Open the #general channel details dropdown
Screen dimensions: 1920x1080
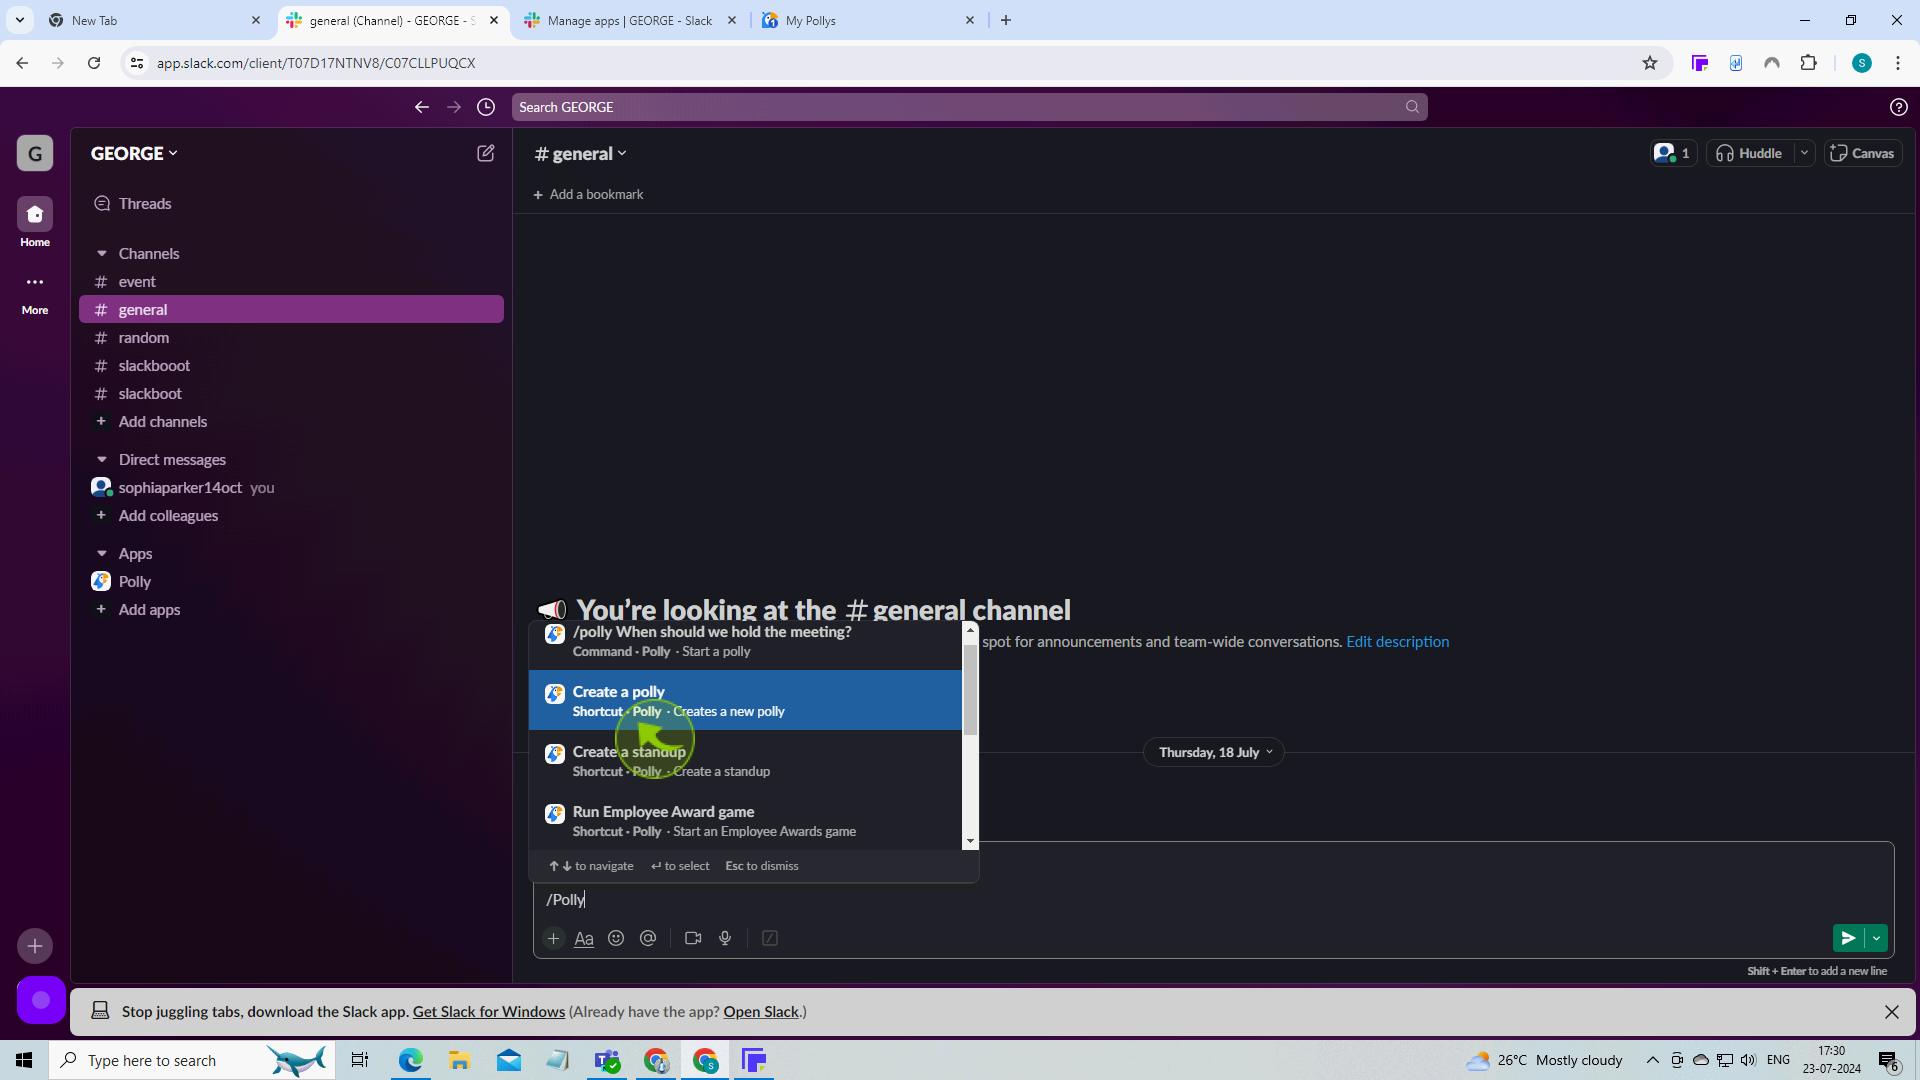(x=581, y=153)
